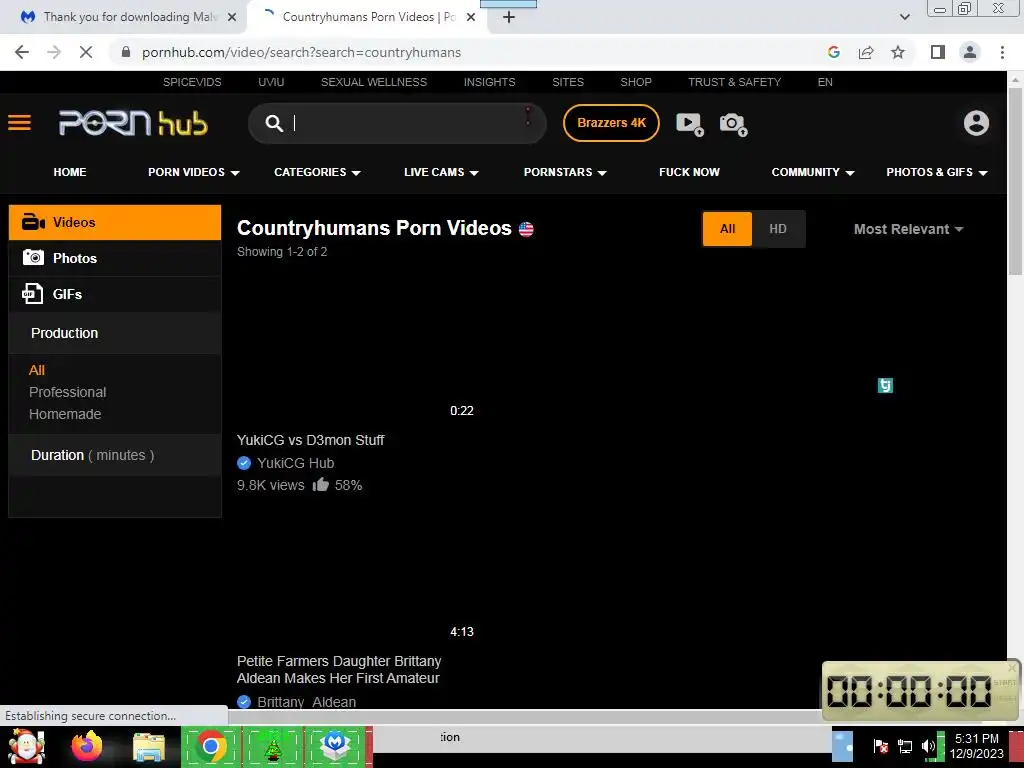Open the Shop link in top bar
Image resolution: width=1024 pixels, height=768 pixels.
coord(635,82)
